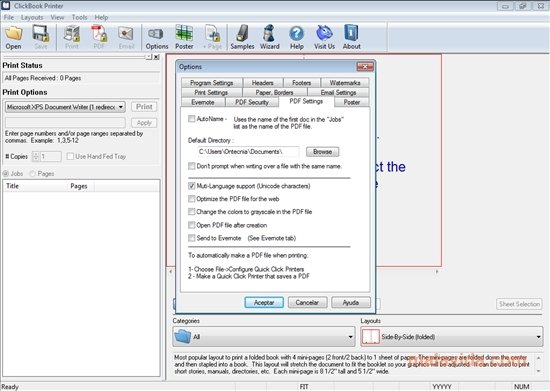Screen dimensions: 550x391
Task: Switch to PDF Security tab
Action: pyautogui.click(x=252, y=102)
